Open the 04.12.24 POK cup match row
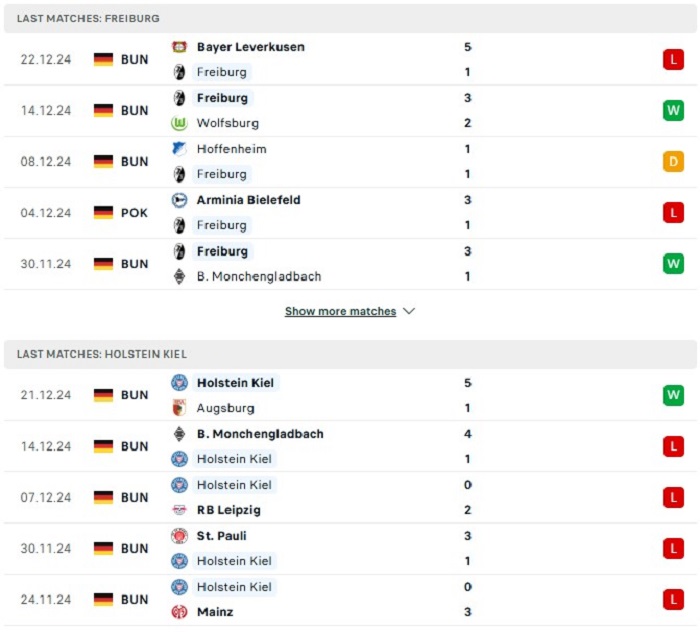This screenshot has height=632, width=700. tap(350, 212)
